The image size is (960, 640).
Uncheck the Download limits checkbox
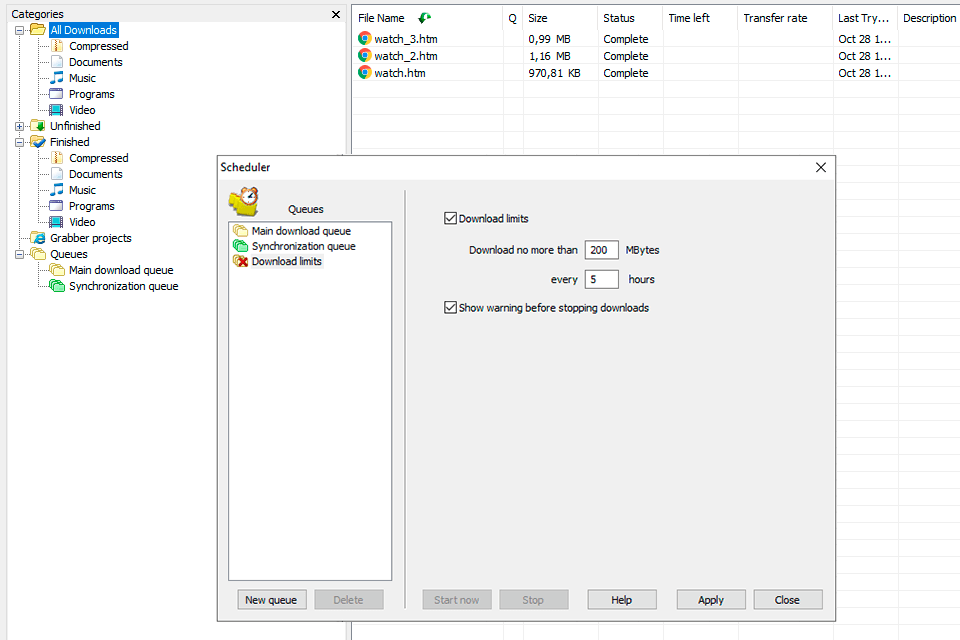click(449, 218)
